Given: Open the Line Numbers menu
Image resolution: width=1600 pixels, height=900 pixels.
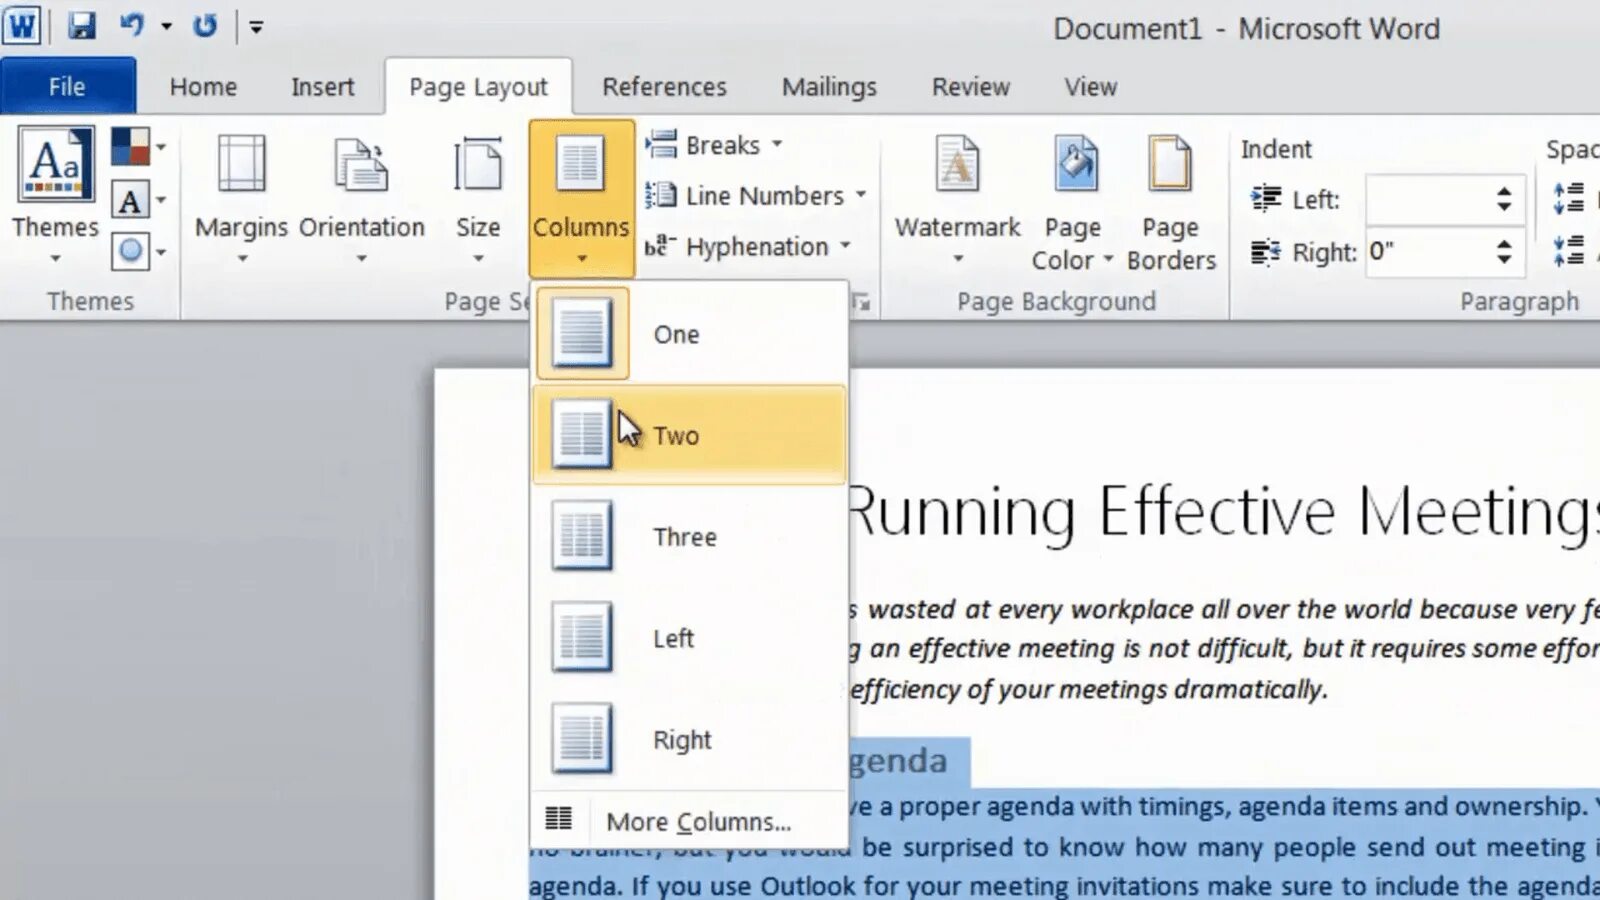Looking at the screenshot, I should pos(755,196).
